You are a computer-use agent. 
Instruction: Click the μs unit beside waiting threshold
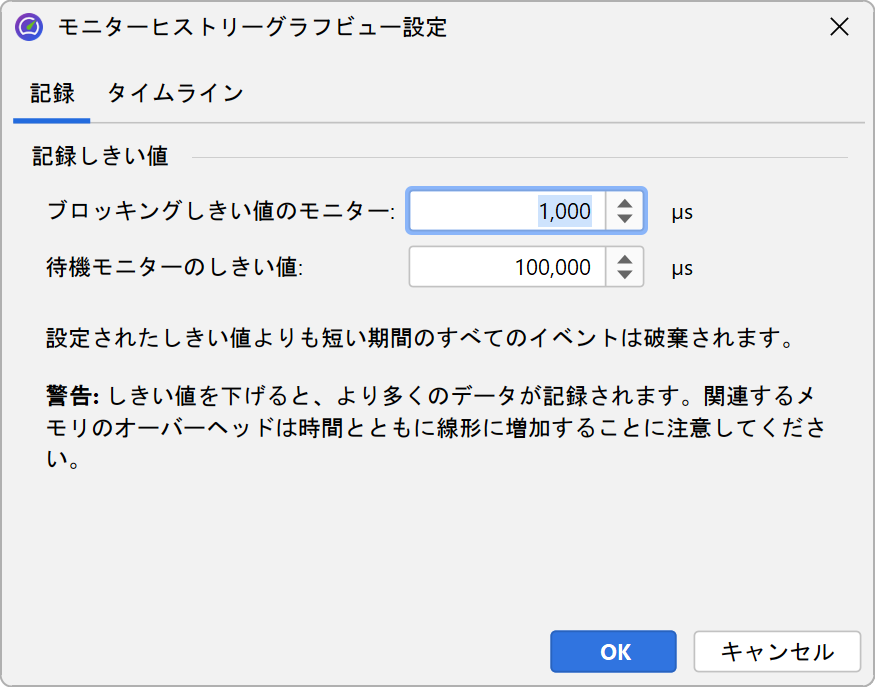pos(682,268)
